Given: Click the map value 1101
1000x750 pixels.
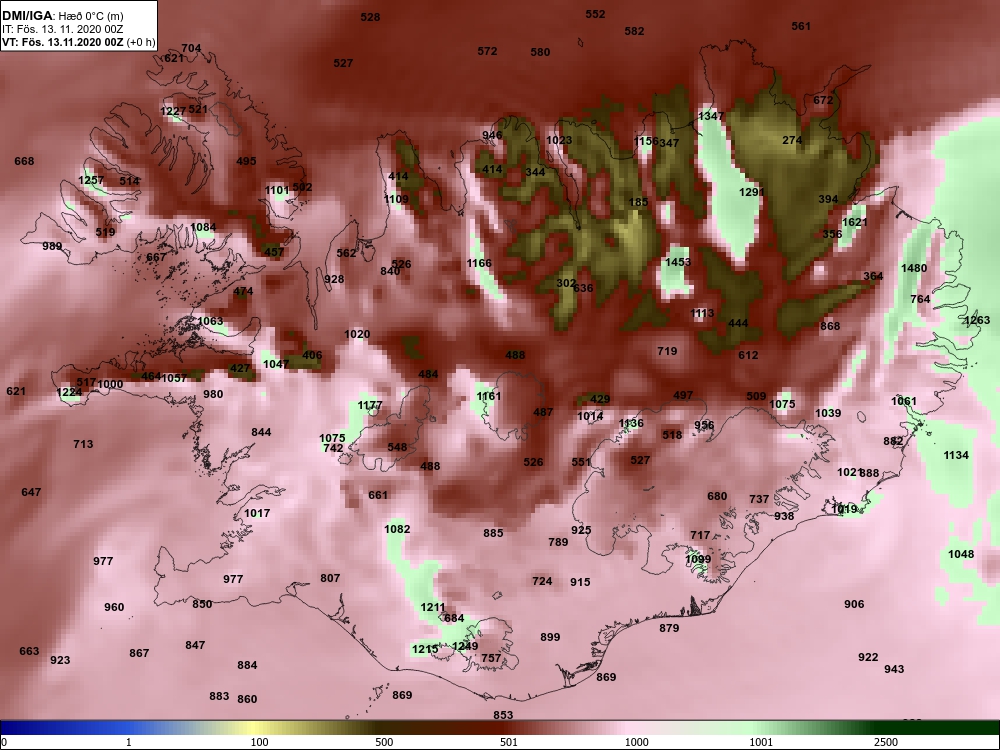Looking at the screenshot, I should point(277,190).
